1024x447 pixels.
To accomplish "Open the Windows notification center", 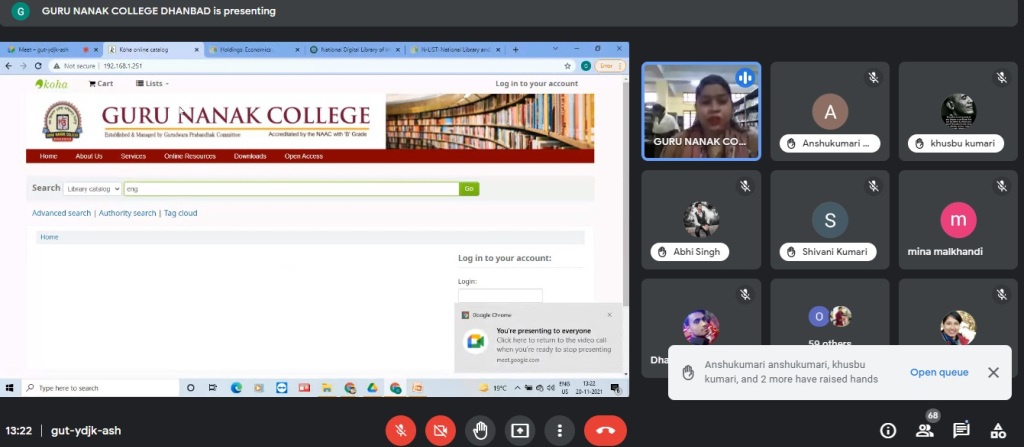I will (615, 388).
